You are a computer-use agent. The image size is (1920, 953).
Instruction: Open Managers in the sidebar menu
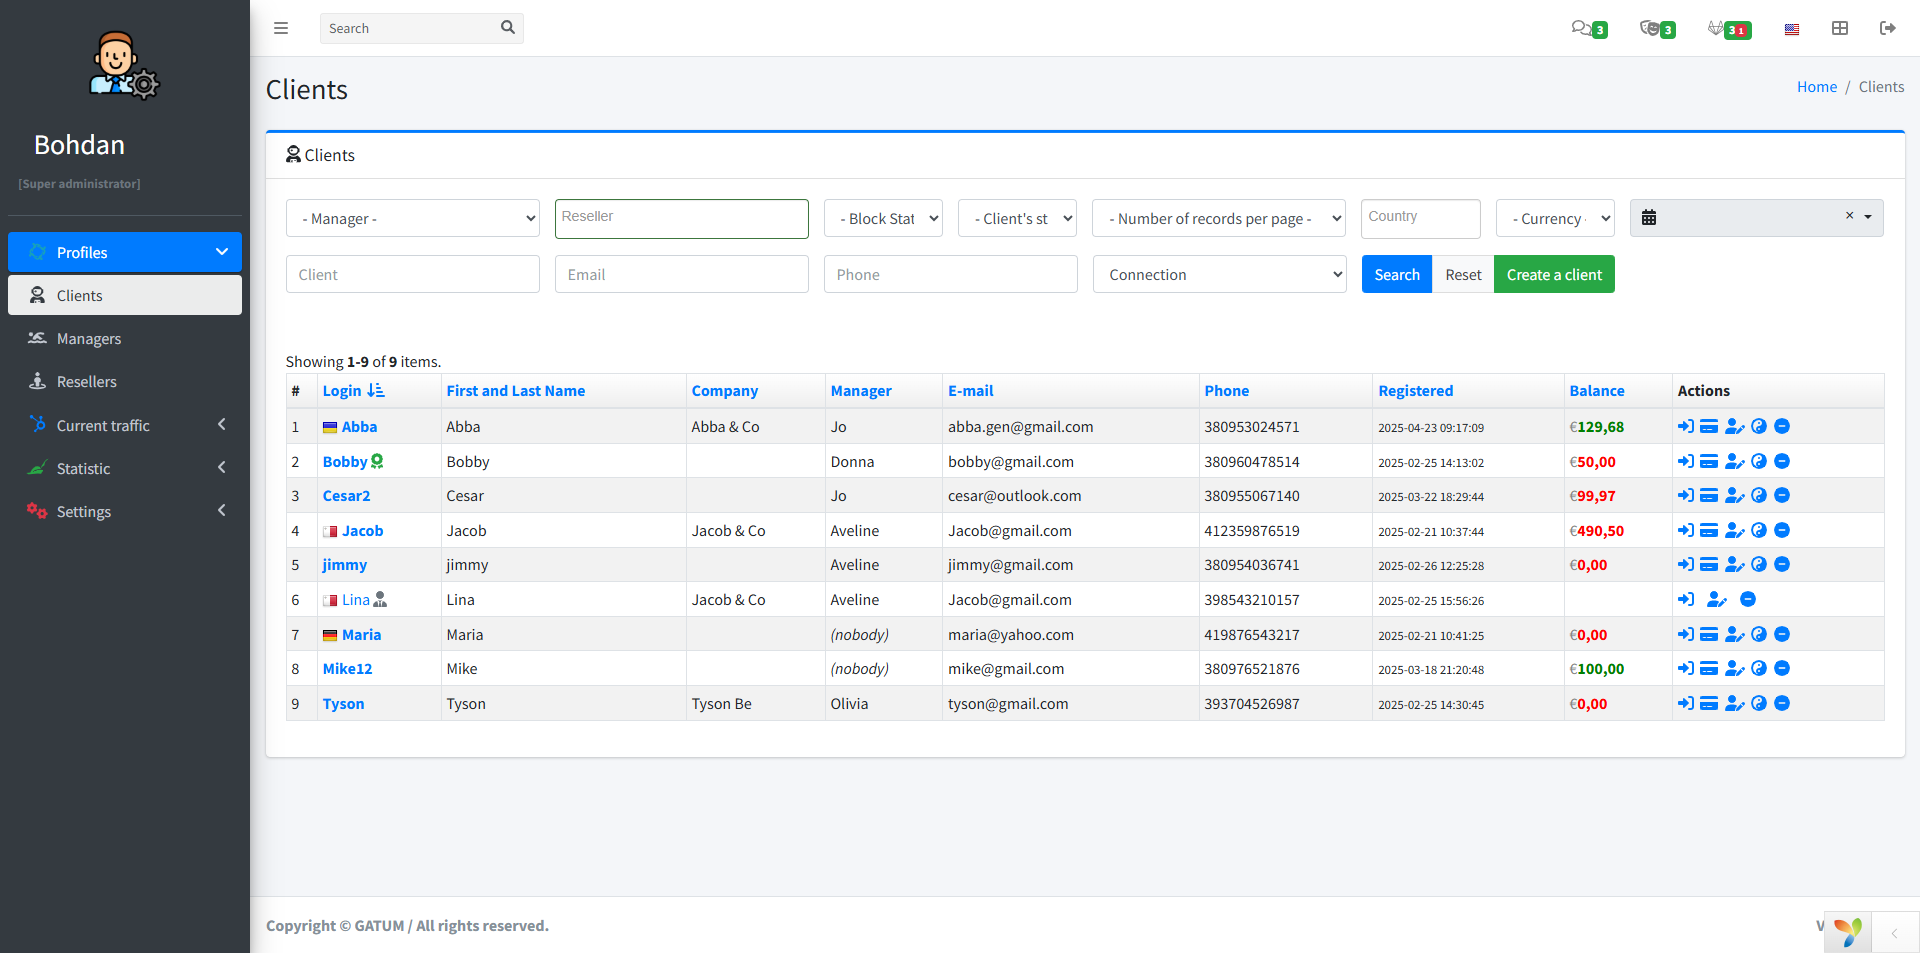point(89,339)
